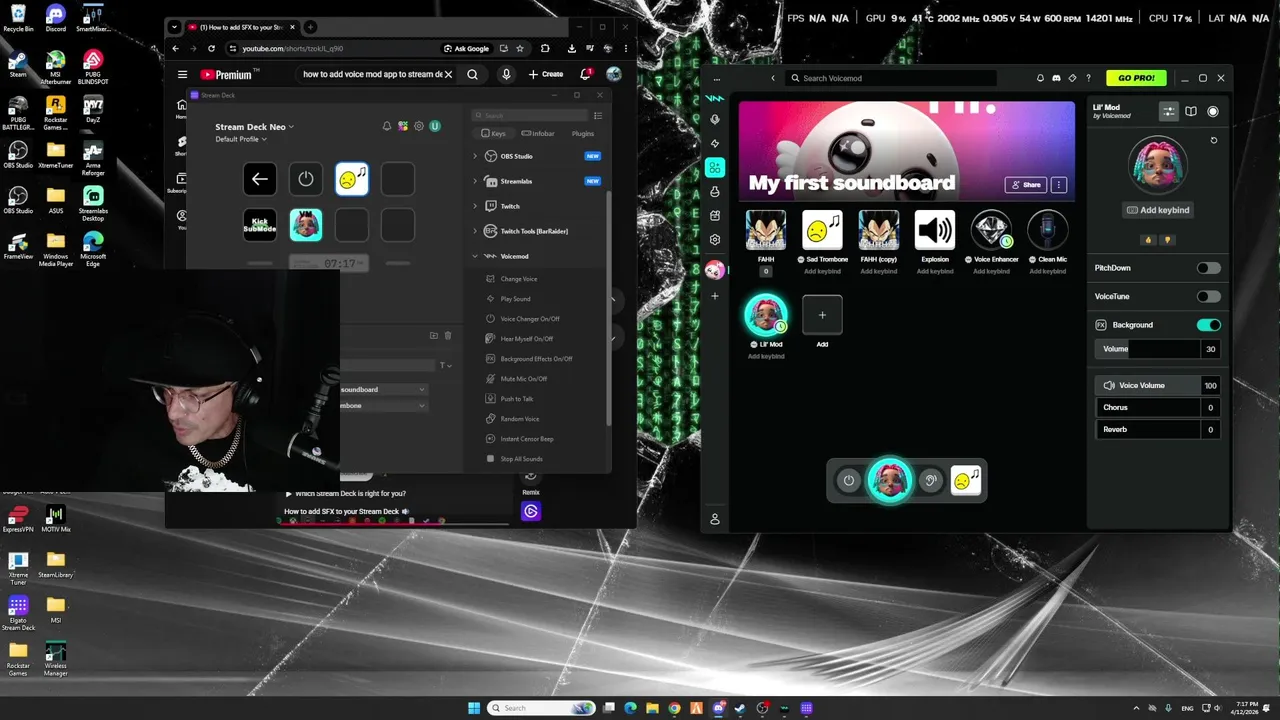Viewport: 1280px width, 720px height.
Task: Click the Voicemod account icon at sidebar bottom
Action: 715,519
